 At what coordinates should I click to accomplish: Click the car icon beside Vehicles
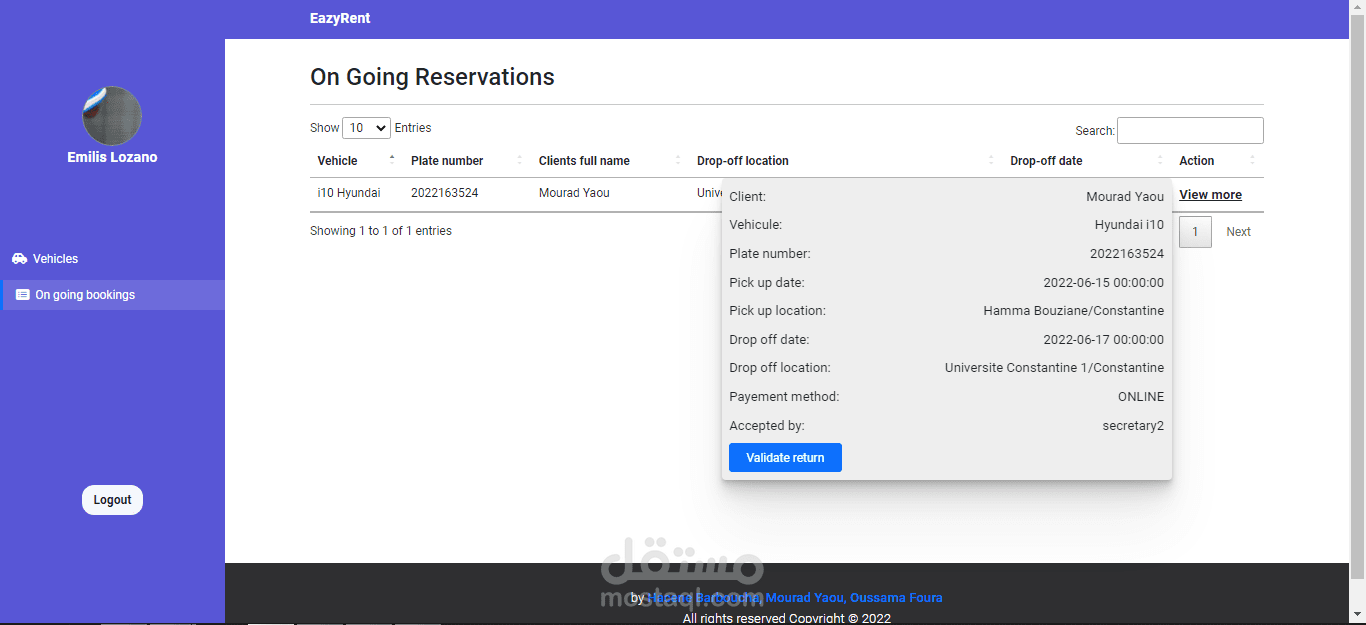20,259
